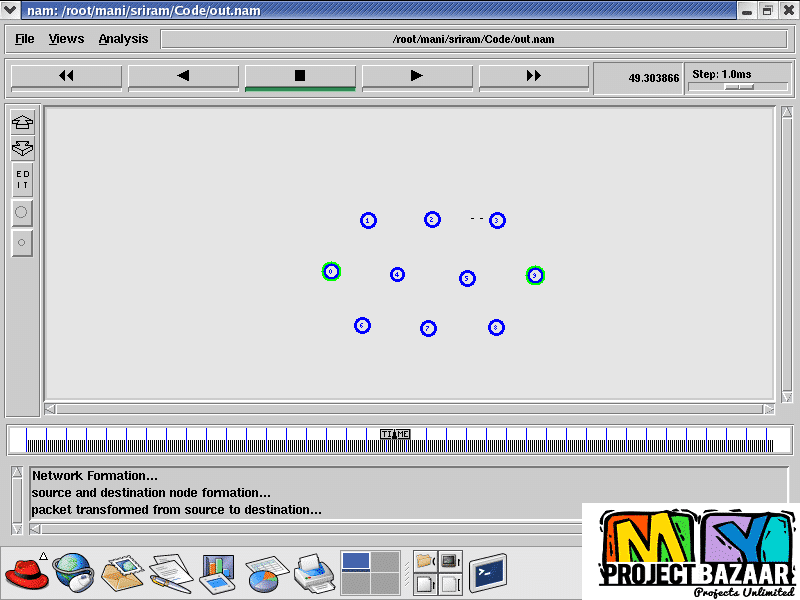The width and height of the screenshot is (800, 600).
Task: Click the TIME marker on the timeline
Action: coord(395,434)
